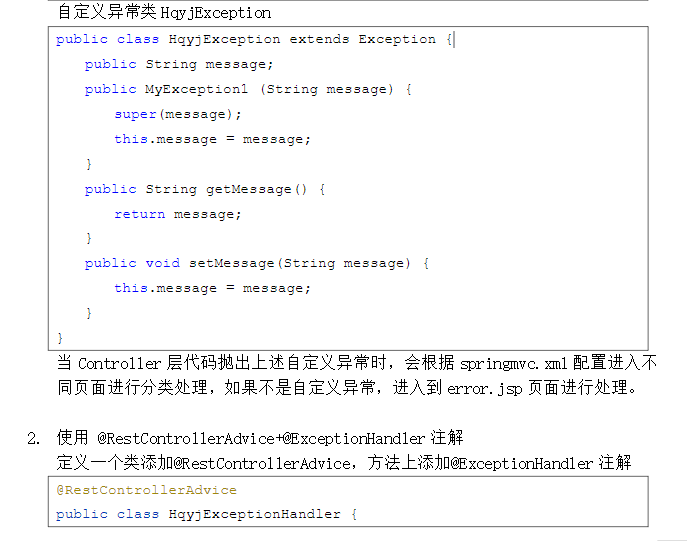Click the return message statement

tap(178, 214)
